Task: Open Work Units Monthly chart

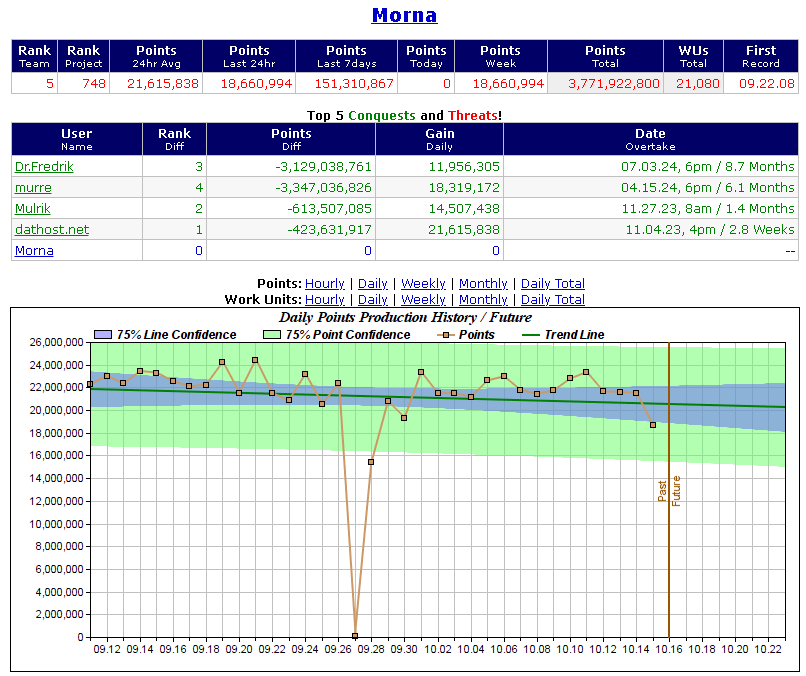Action: 483,300
